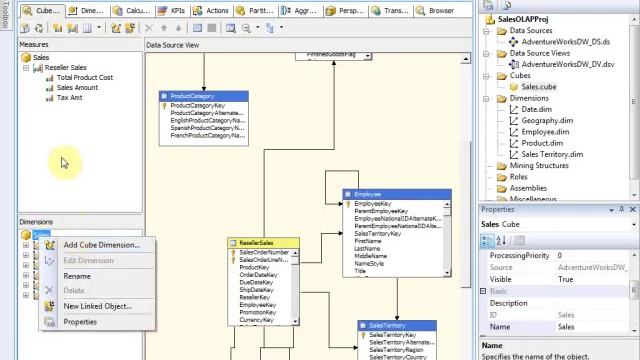The width and height of the screenshot is (640, 360).
Task: Choose Rename from the context menu
Action: point(77,276)
